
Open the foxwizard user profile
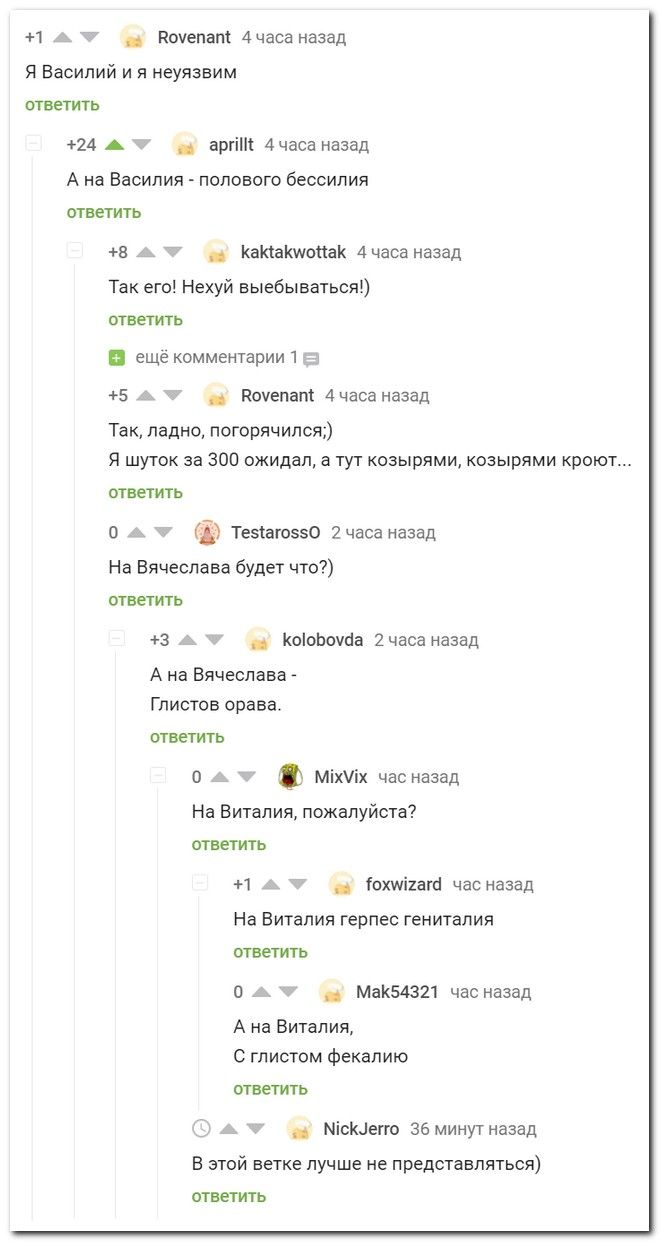point(403,885)
